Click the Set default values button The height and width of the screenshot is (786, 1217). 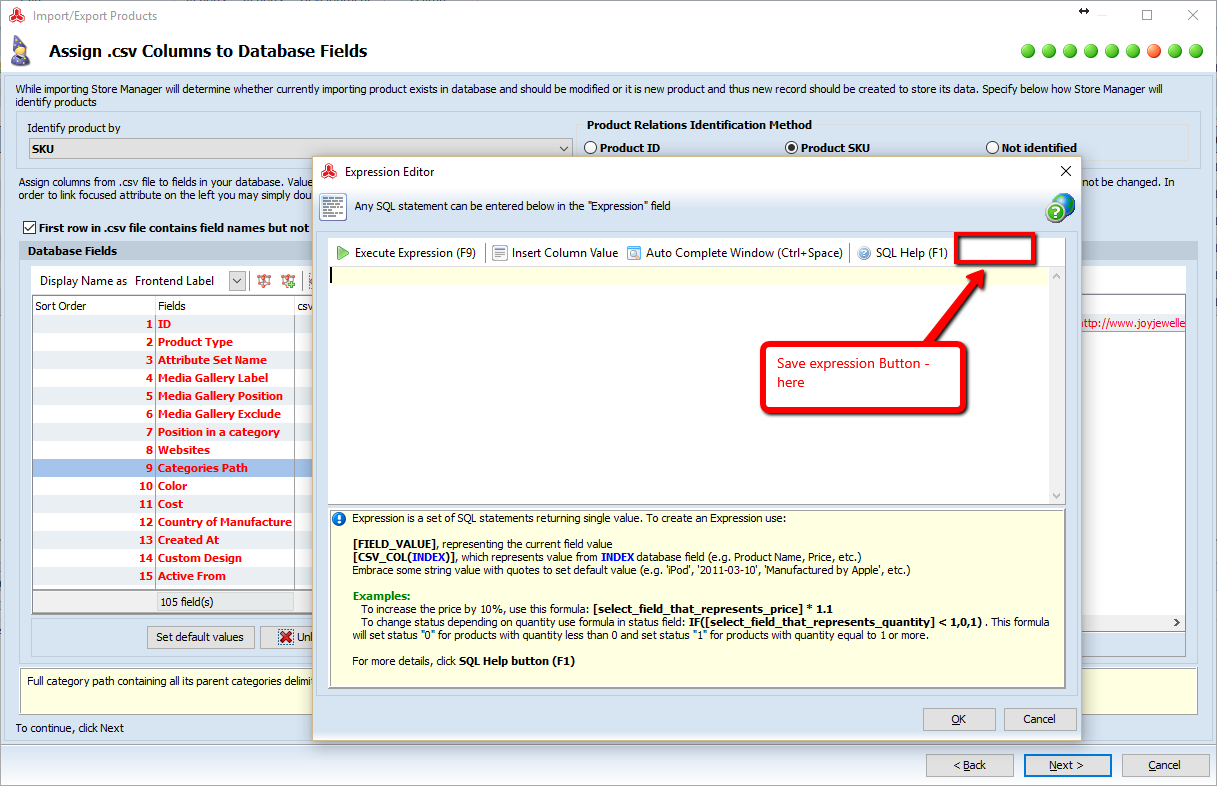point(199,637)
